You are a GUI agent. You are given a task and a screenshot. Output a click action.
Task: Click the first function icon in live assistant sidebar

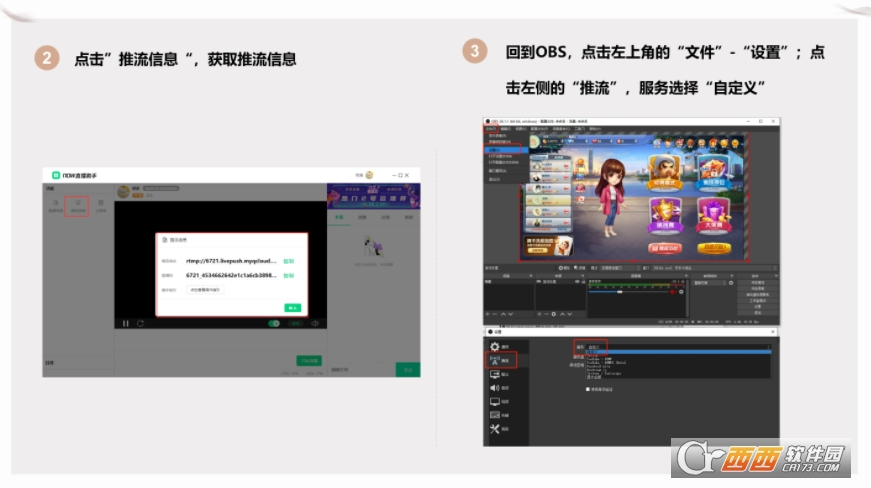tap(56, 205)
